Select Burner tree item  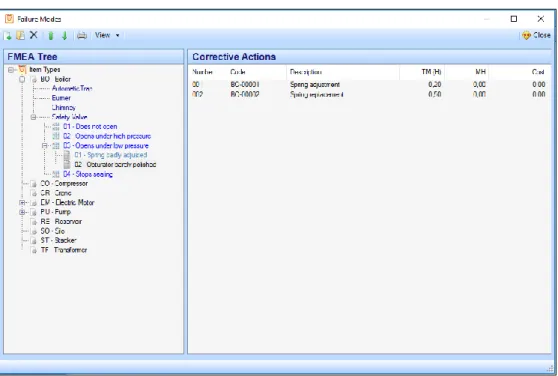[x=61, y=98]
